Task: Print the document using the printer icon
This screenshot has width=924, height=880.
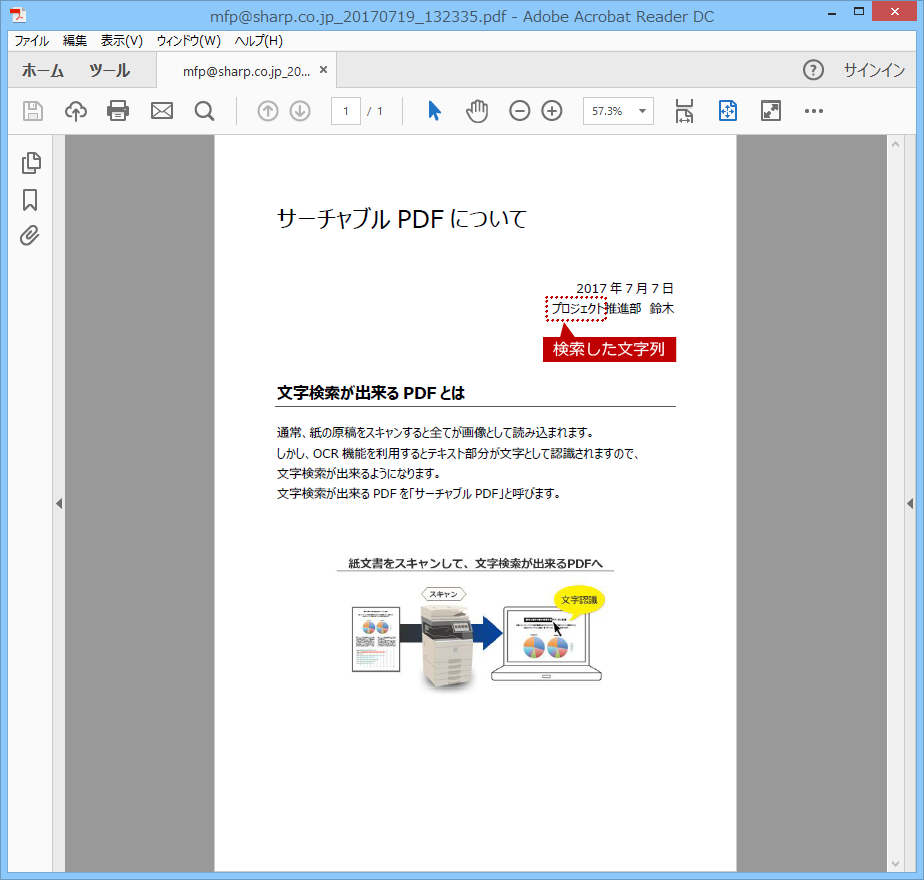Action: pyautogui.click(x=118, y=111)
